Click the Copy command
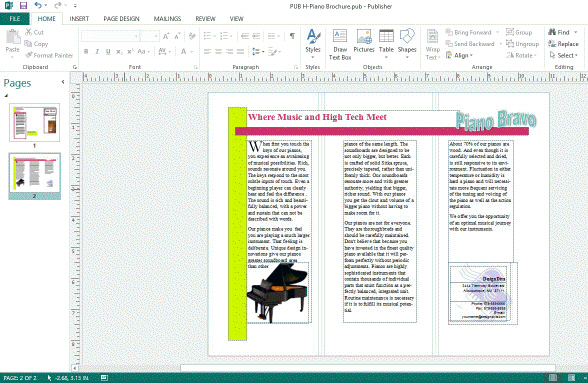Viewport: 588px width, 383px height. point(36,44)
